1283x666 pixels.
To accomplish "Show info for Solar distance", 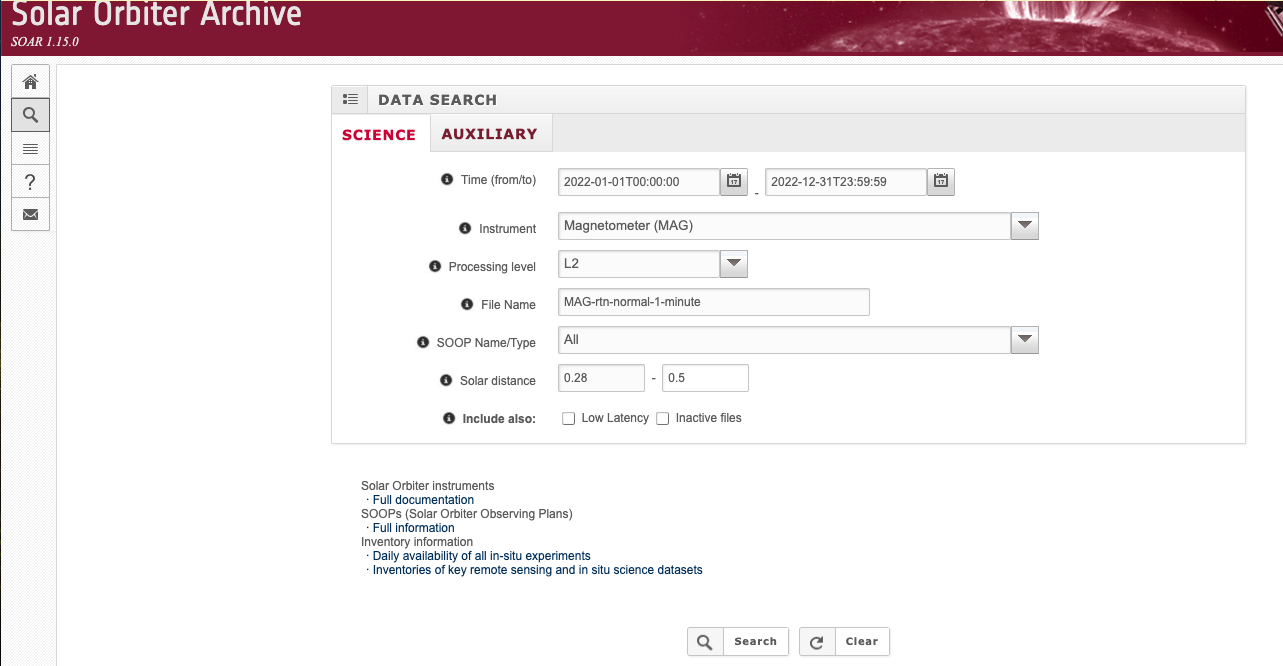I will click(x=446, y=380).
